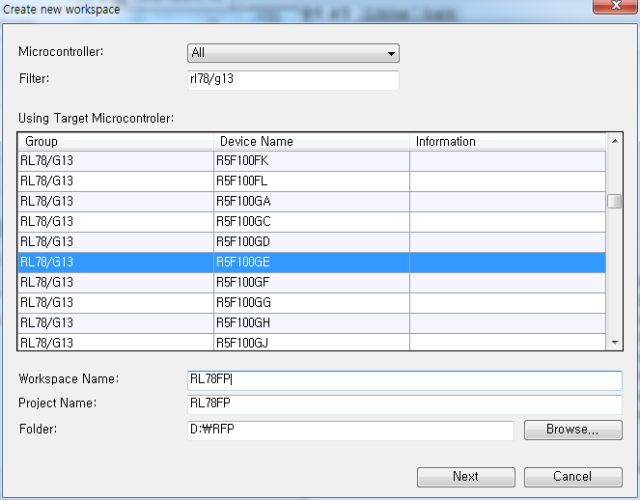Sort by the Device Name column header
Image resolution: width=640 pixels, height=500 pixels.
tap(312, 142)
